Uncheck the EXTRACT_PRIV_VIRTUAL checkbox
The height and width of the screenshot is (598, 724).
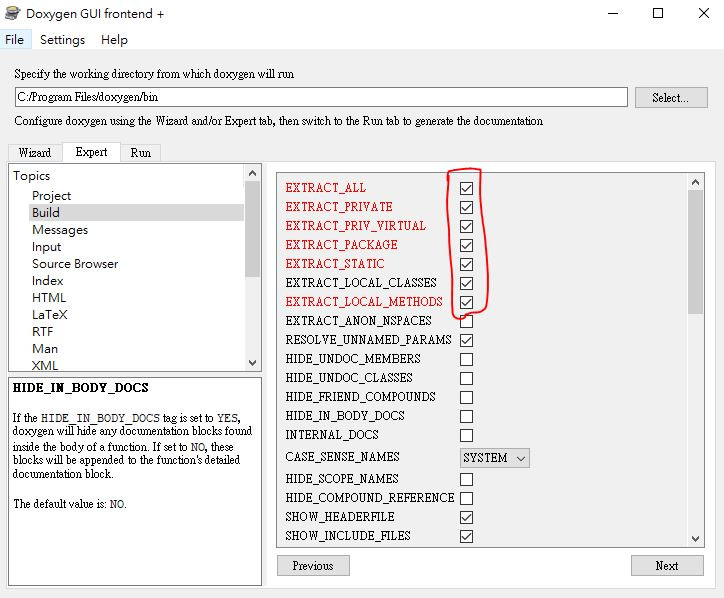[466, 226]
